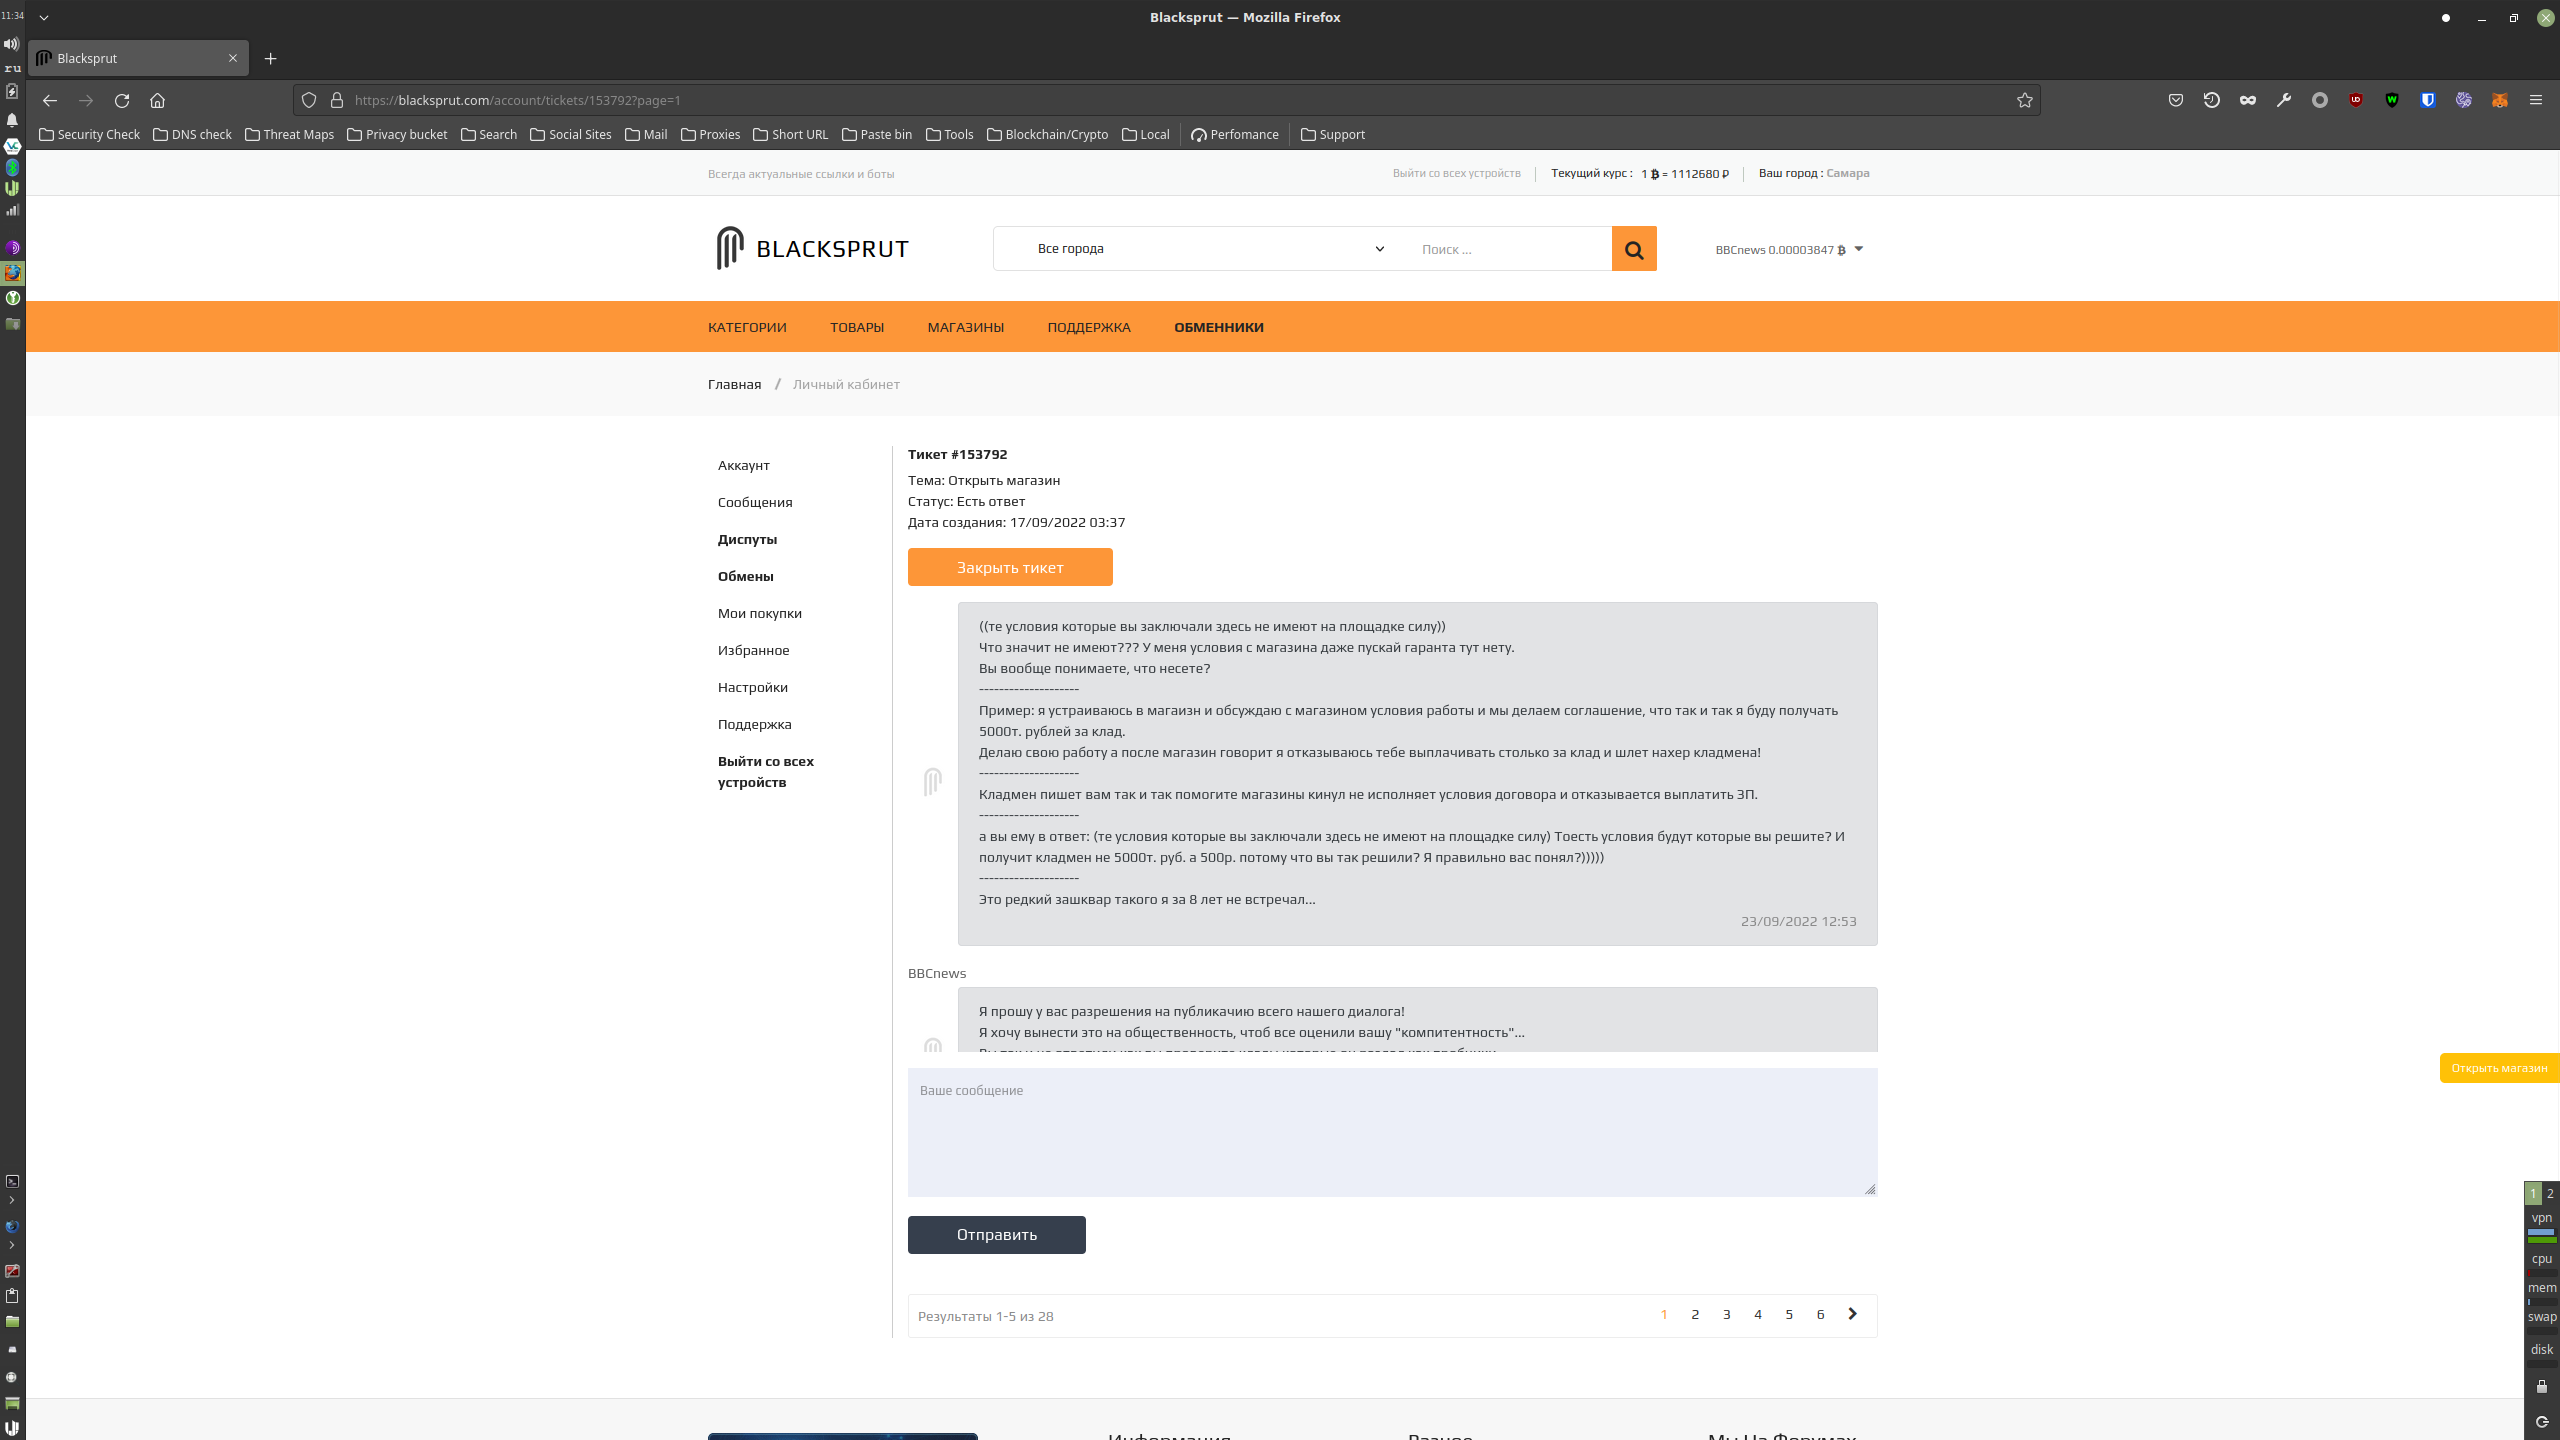Click the browser URL address bar
This screenshot has width=2560, height=1440.
1165,100
